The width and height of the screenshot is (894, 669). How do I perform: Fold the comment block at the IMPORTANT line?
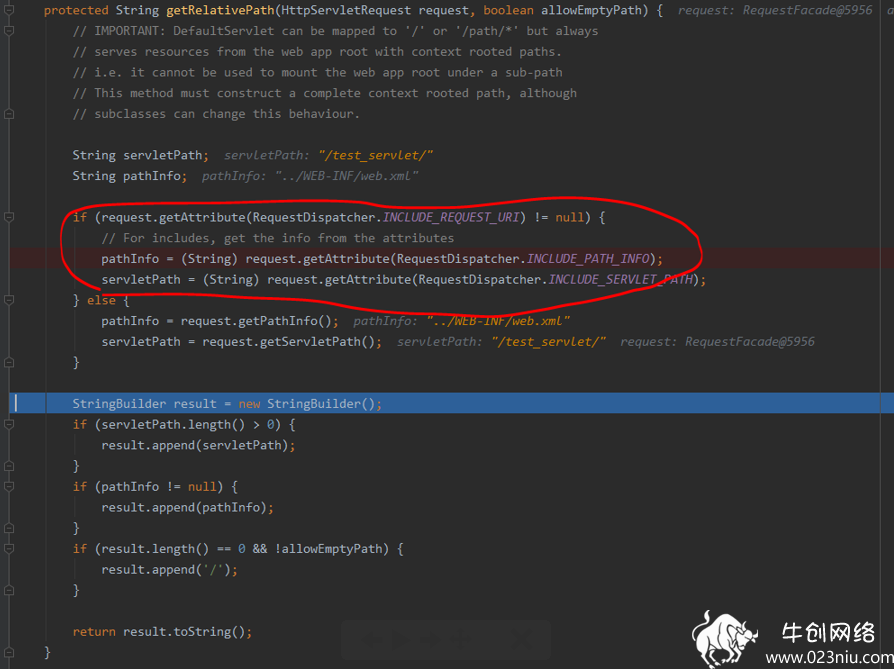(x=9, y=31)
